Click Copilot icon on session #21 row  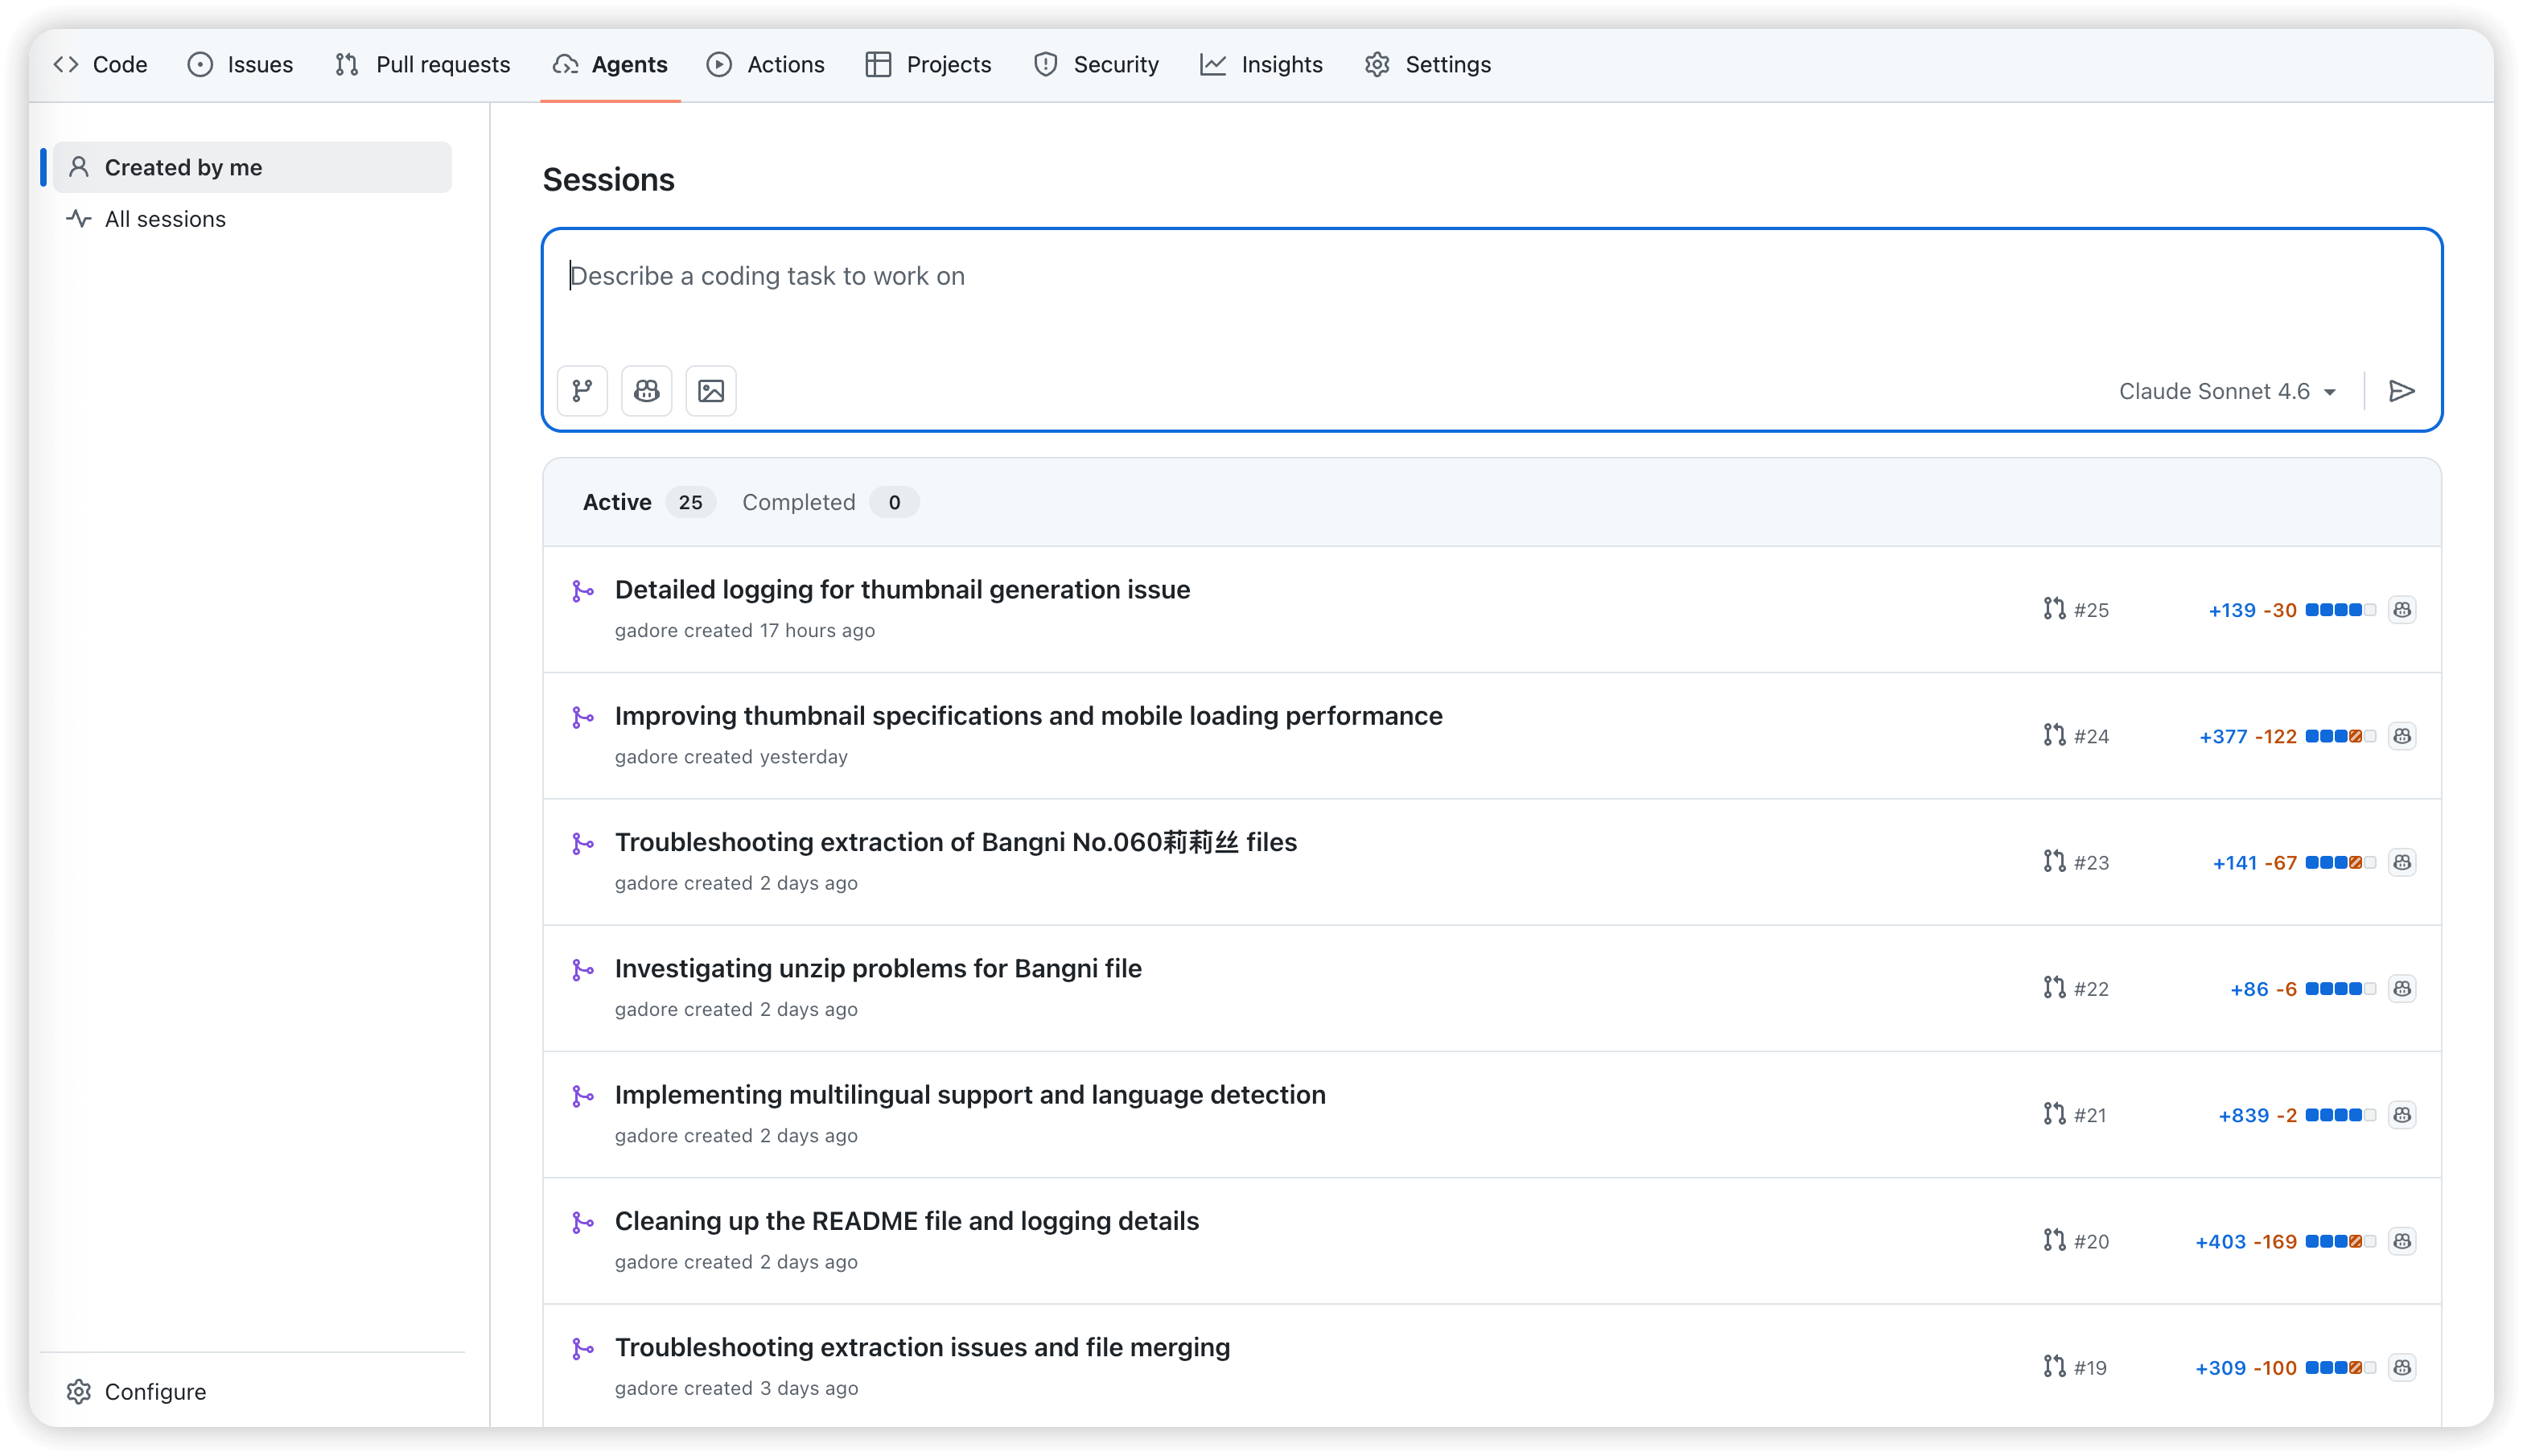coord(2402,1115)
